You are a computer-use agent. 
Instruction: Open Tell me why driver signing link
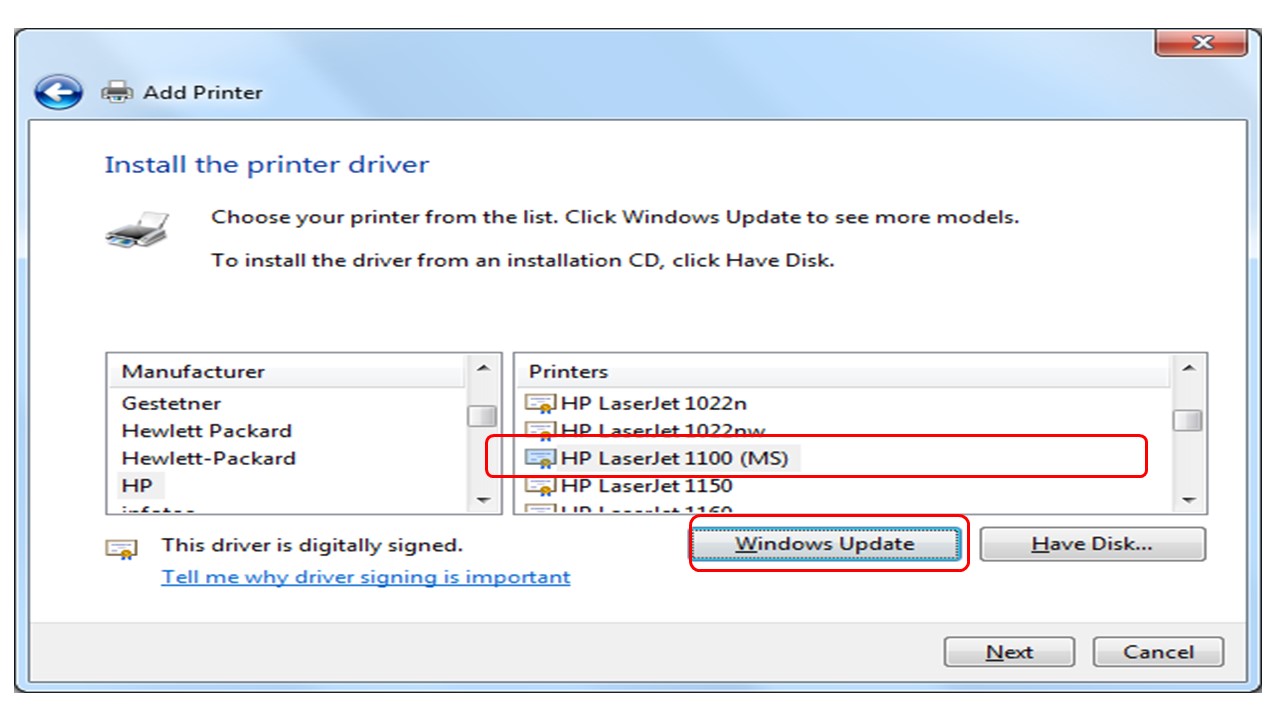tap(366, 577)
